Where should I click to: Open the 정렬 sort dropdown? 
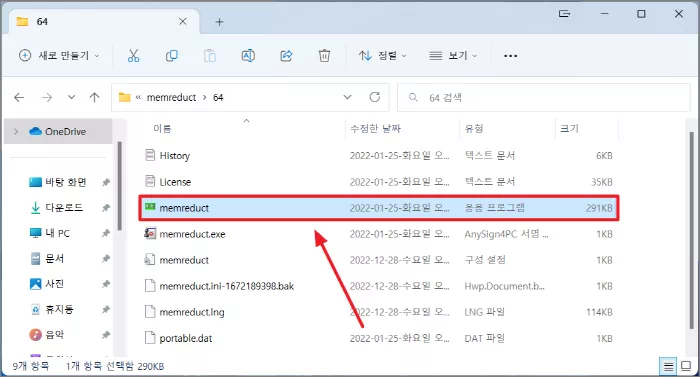tap(383, 56)
